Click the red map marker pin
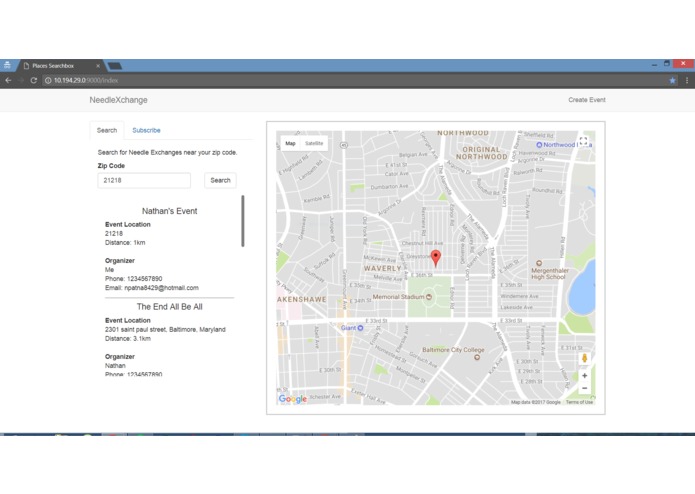Screen dimensions: 695x494 436,258
